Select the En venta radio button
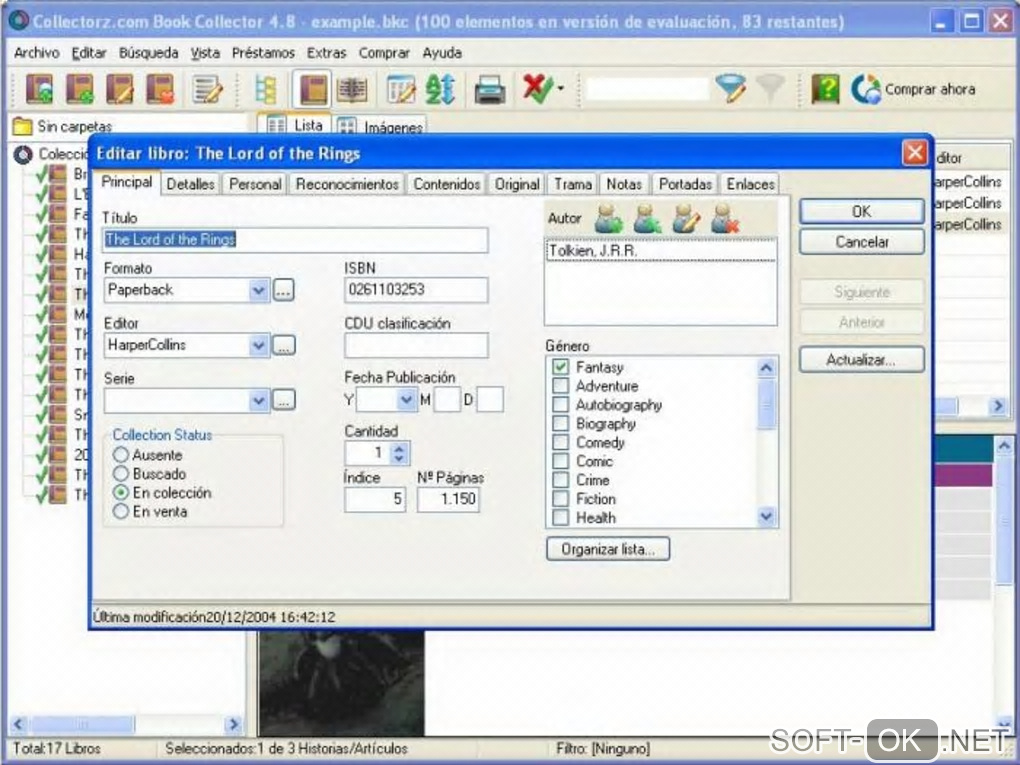 (x=120, y=511)
